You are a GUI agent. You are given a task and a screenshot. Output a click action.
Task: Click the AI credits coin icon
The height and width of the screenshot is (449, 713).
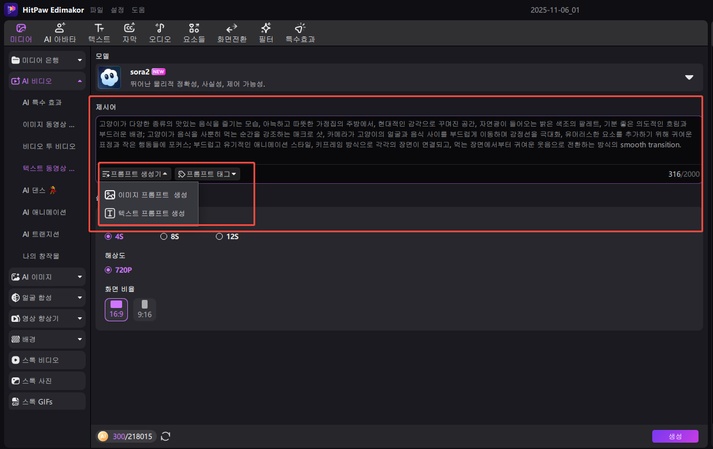103,436
